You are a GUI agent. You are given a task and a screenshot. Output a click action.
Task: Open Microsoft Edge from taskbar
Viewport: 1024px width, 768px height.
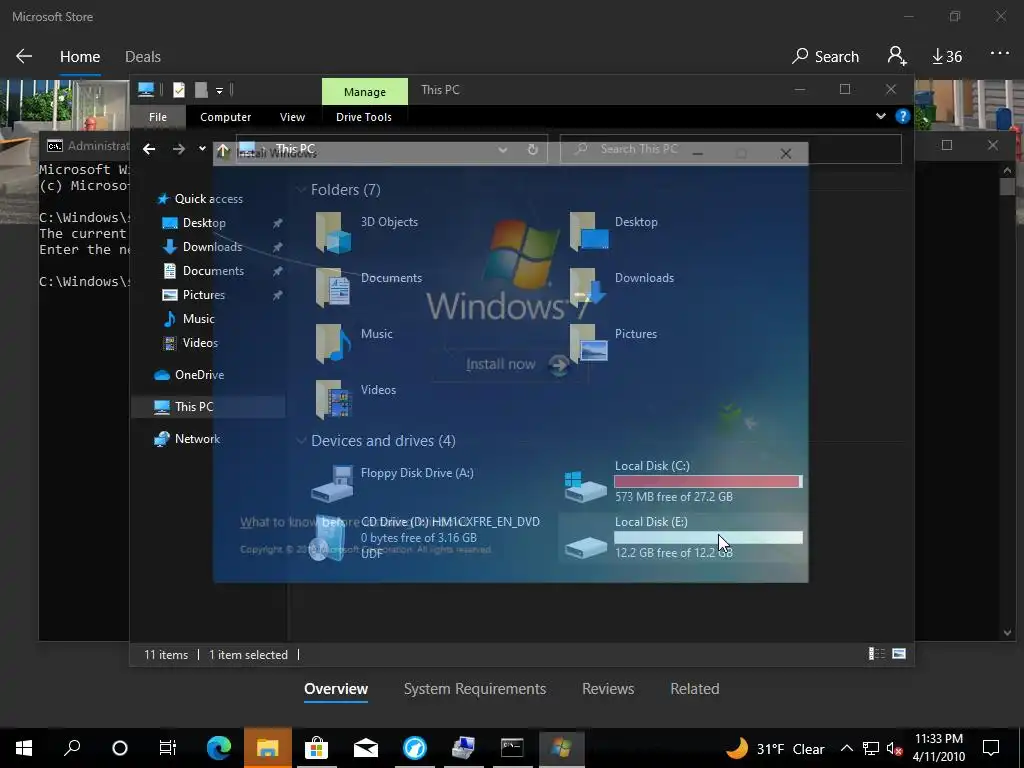point(219,748)
